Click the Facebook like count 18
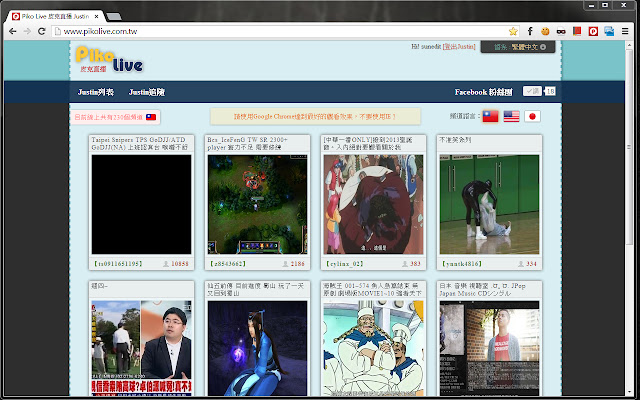The image size is (640, 400). pyautogui.click(x=550, y=91)
